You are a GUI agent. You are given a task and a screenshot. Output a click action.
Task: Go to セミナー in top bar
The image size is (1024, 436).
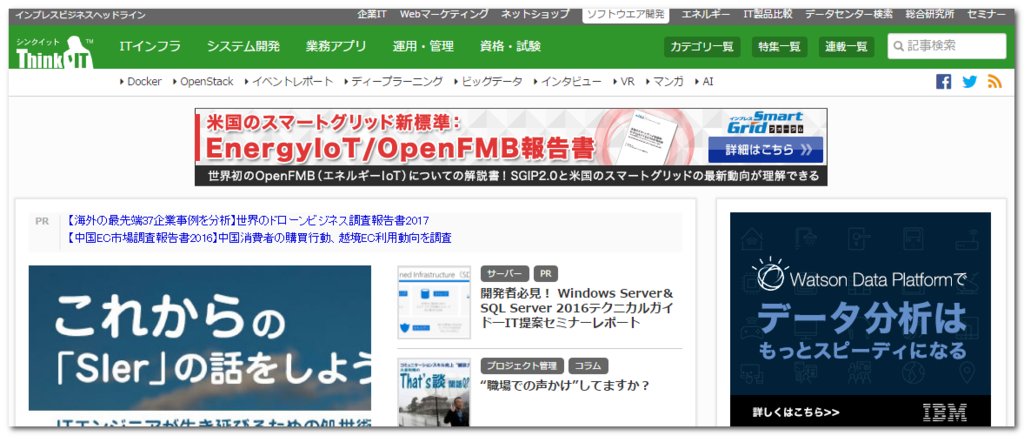tap(986, 14)
